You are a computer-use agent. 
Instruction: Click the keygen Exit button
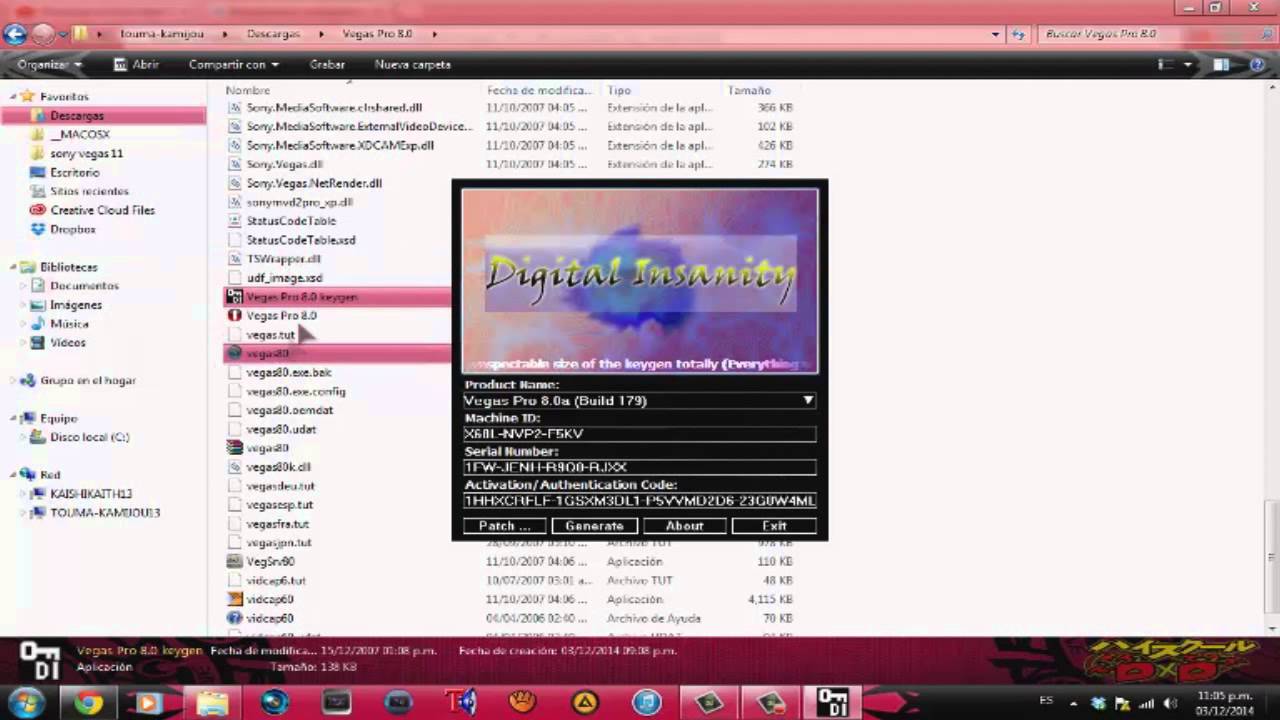point(774,526)
